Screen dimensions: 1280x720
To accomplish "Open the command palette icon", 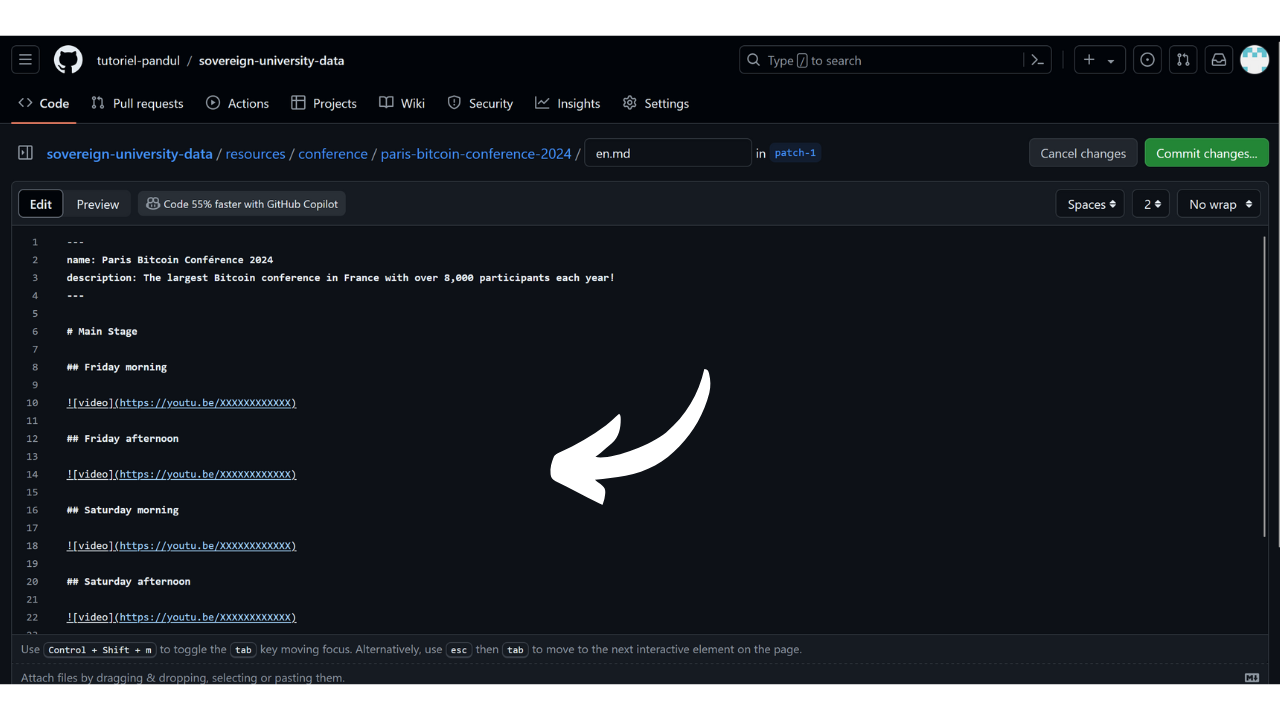I will [1038, 60].
